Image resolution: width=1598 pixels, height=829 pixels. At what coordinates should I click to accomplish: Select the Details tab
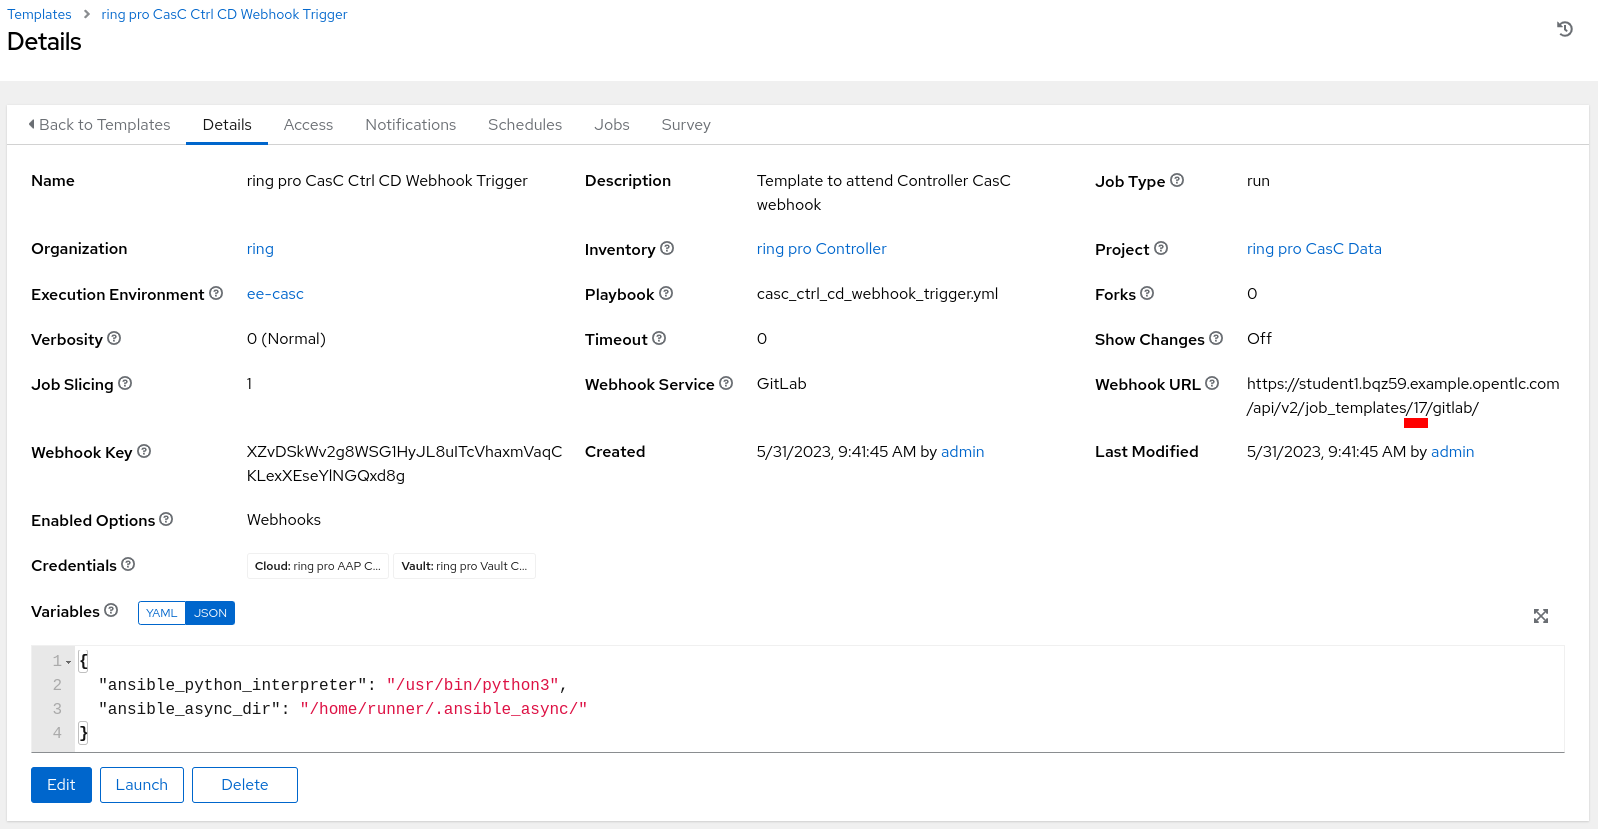(227, 125)
